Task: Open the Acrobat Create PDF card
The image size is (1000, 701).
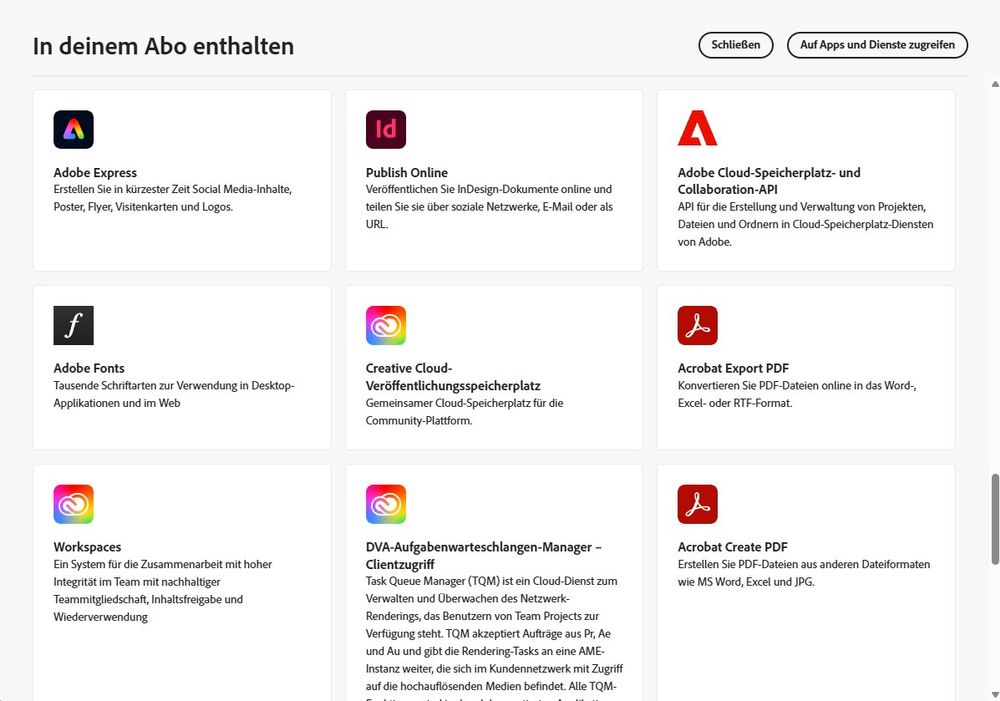Action: [805, 560]
